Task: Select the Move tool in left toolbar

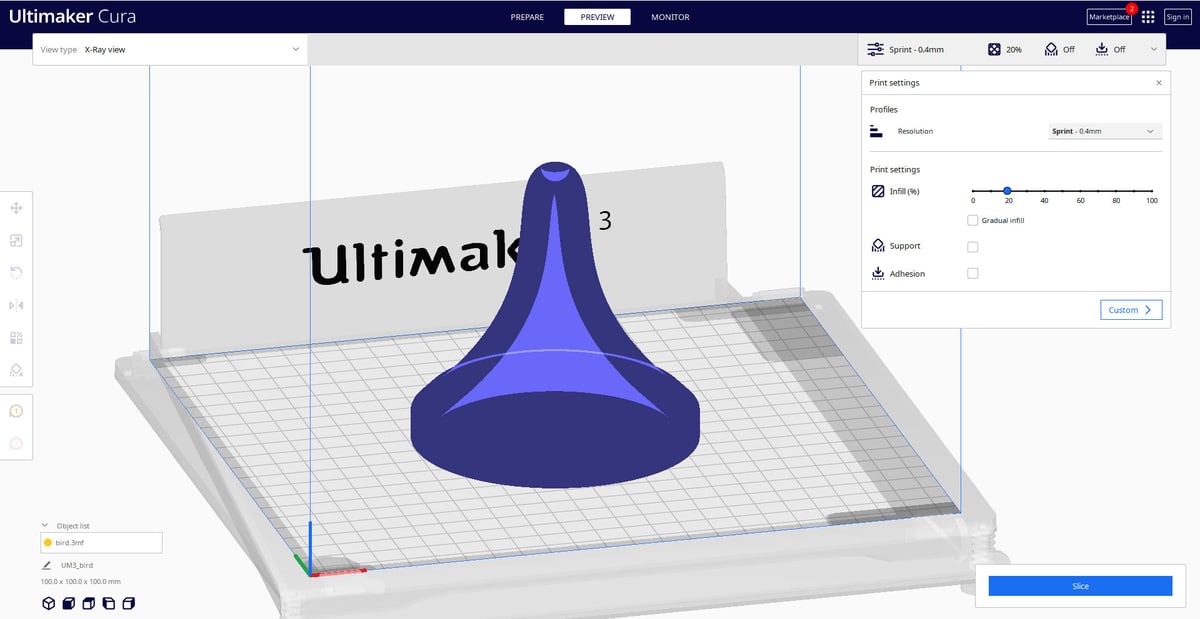Action: point(16,208)
